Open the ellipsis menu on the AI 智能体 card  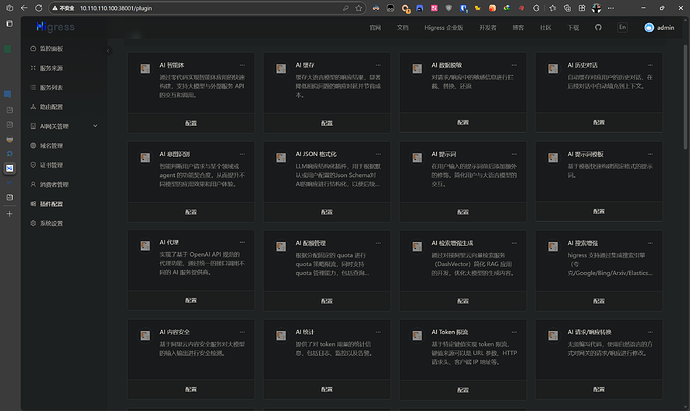242,65
